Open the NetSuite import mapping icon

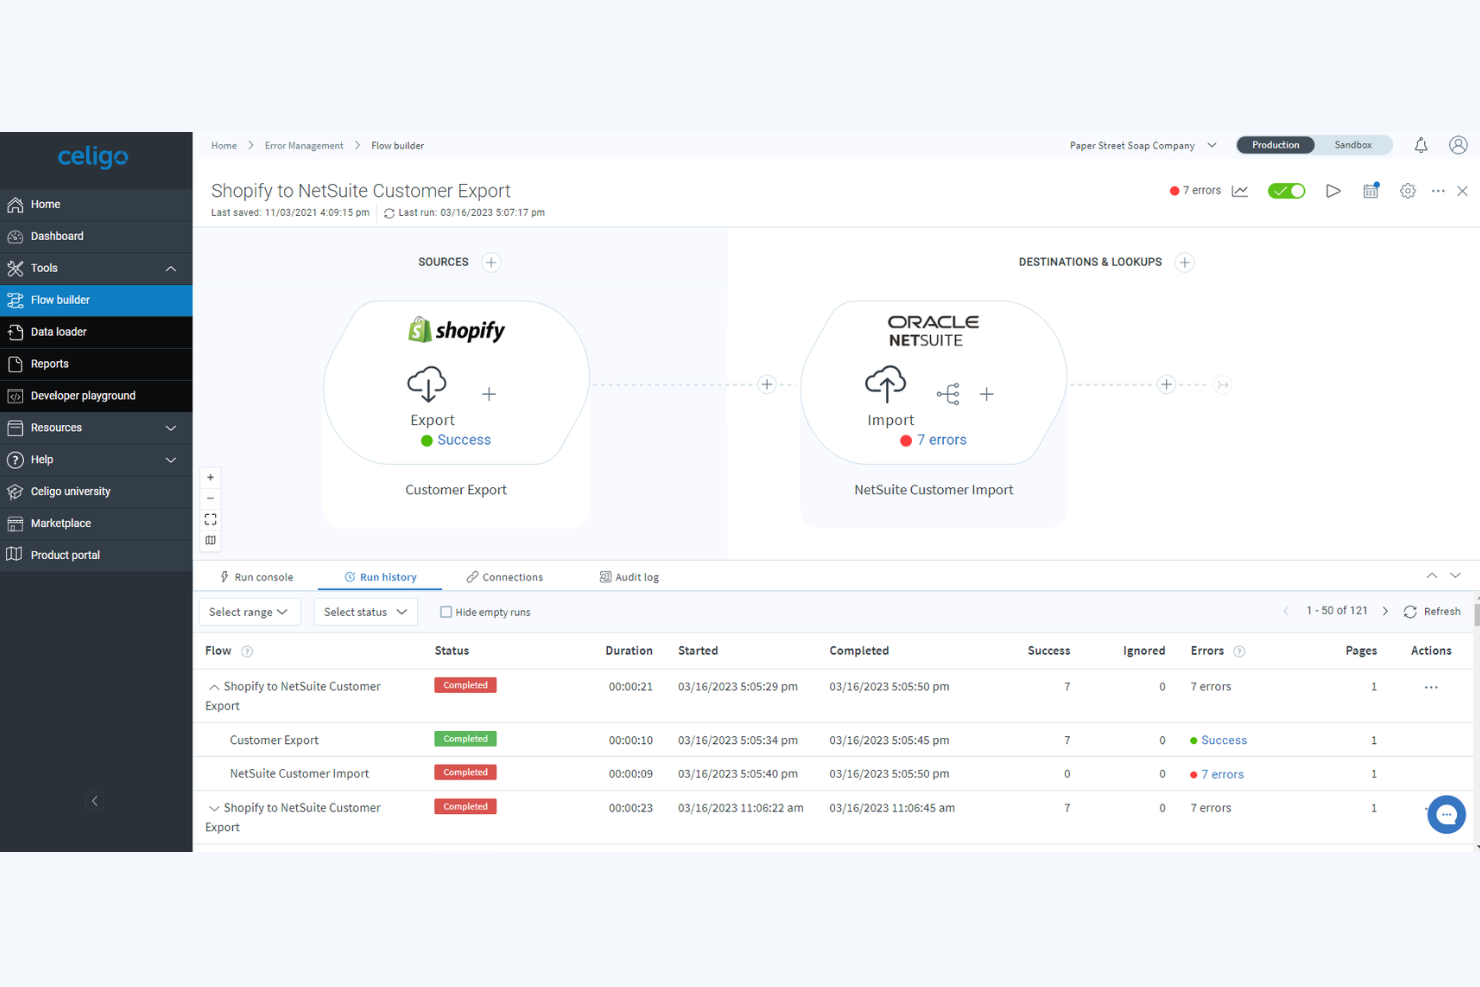pyautogui.click(x=948, y=394)
